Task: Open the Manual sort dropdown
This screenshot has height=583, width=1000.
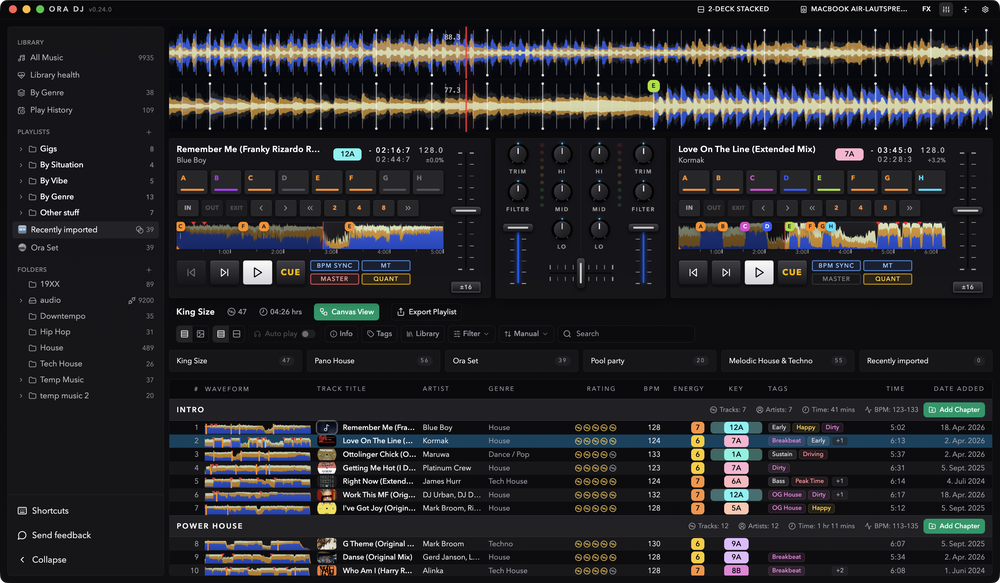Action: pos(526,334)
